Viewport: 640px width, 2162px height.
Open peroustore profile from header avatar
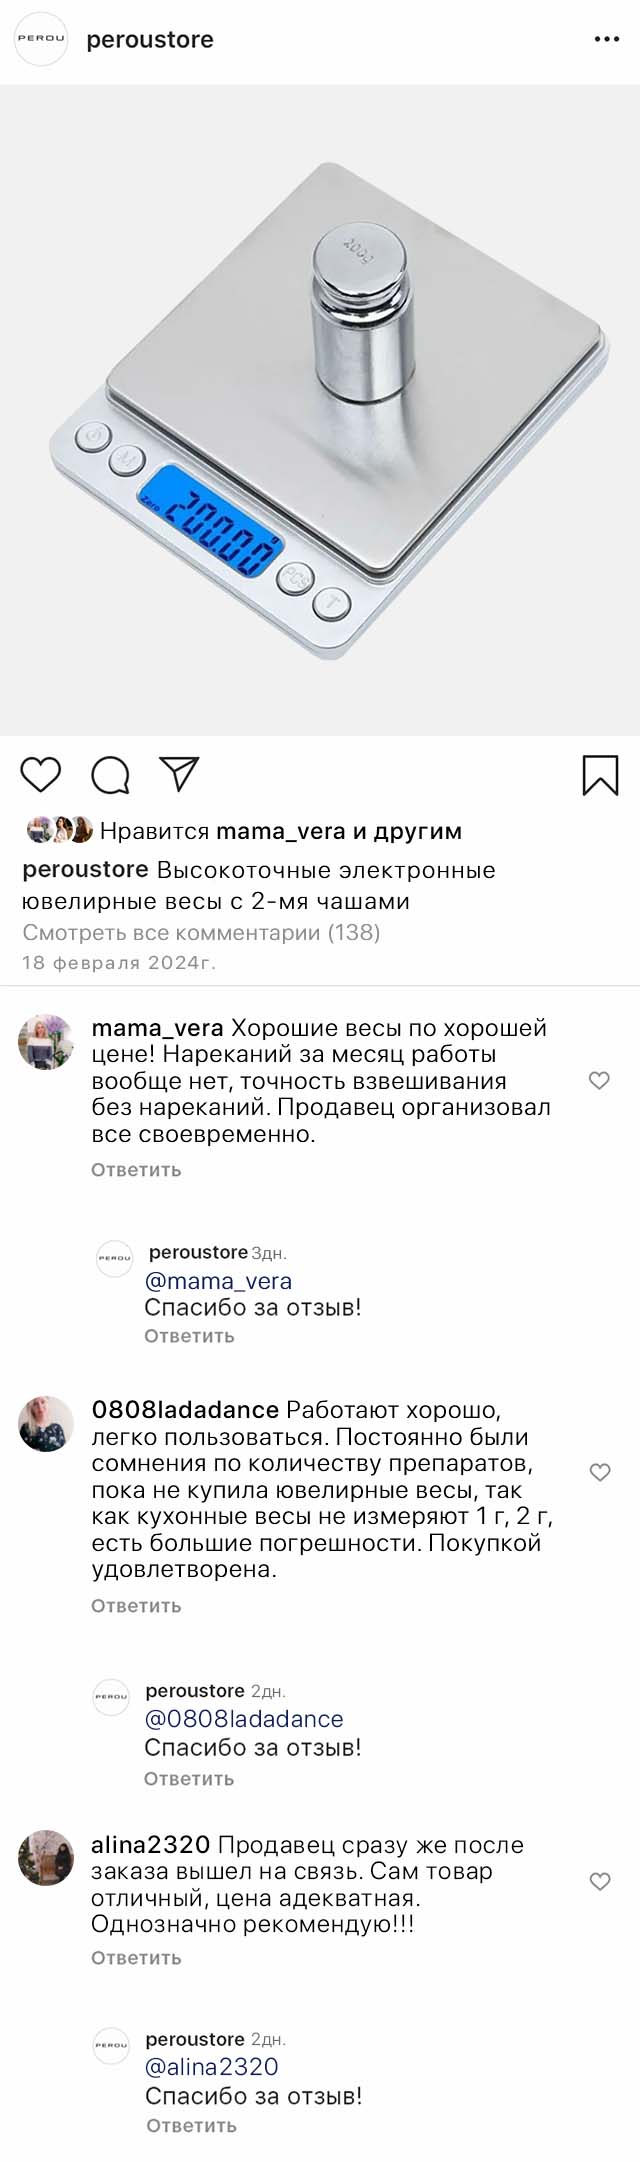[x=41, y=39]
